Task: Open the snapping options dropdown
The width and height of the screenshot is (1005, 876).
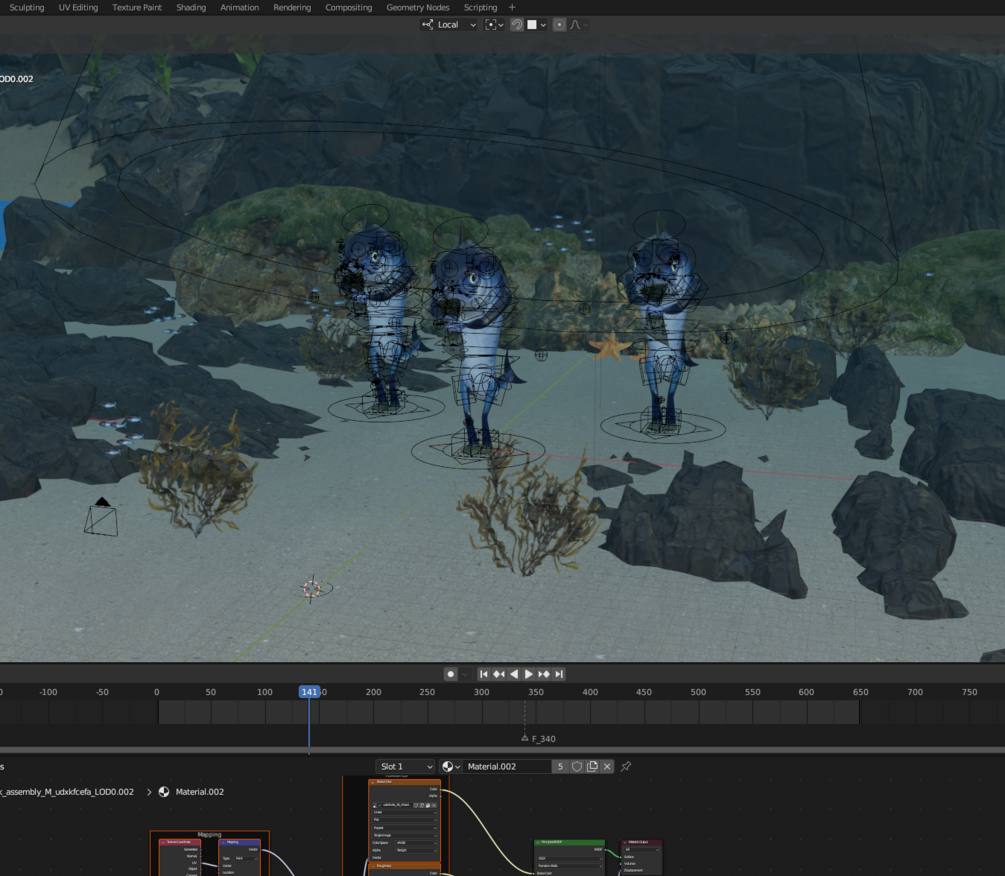Action: tap(536, 24)
